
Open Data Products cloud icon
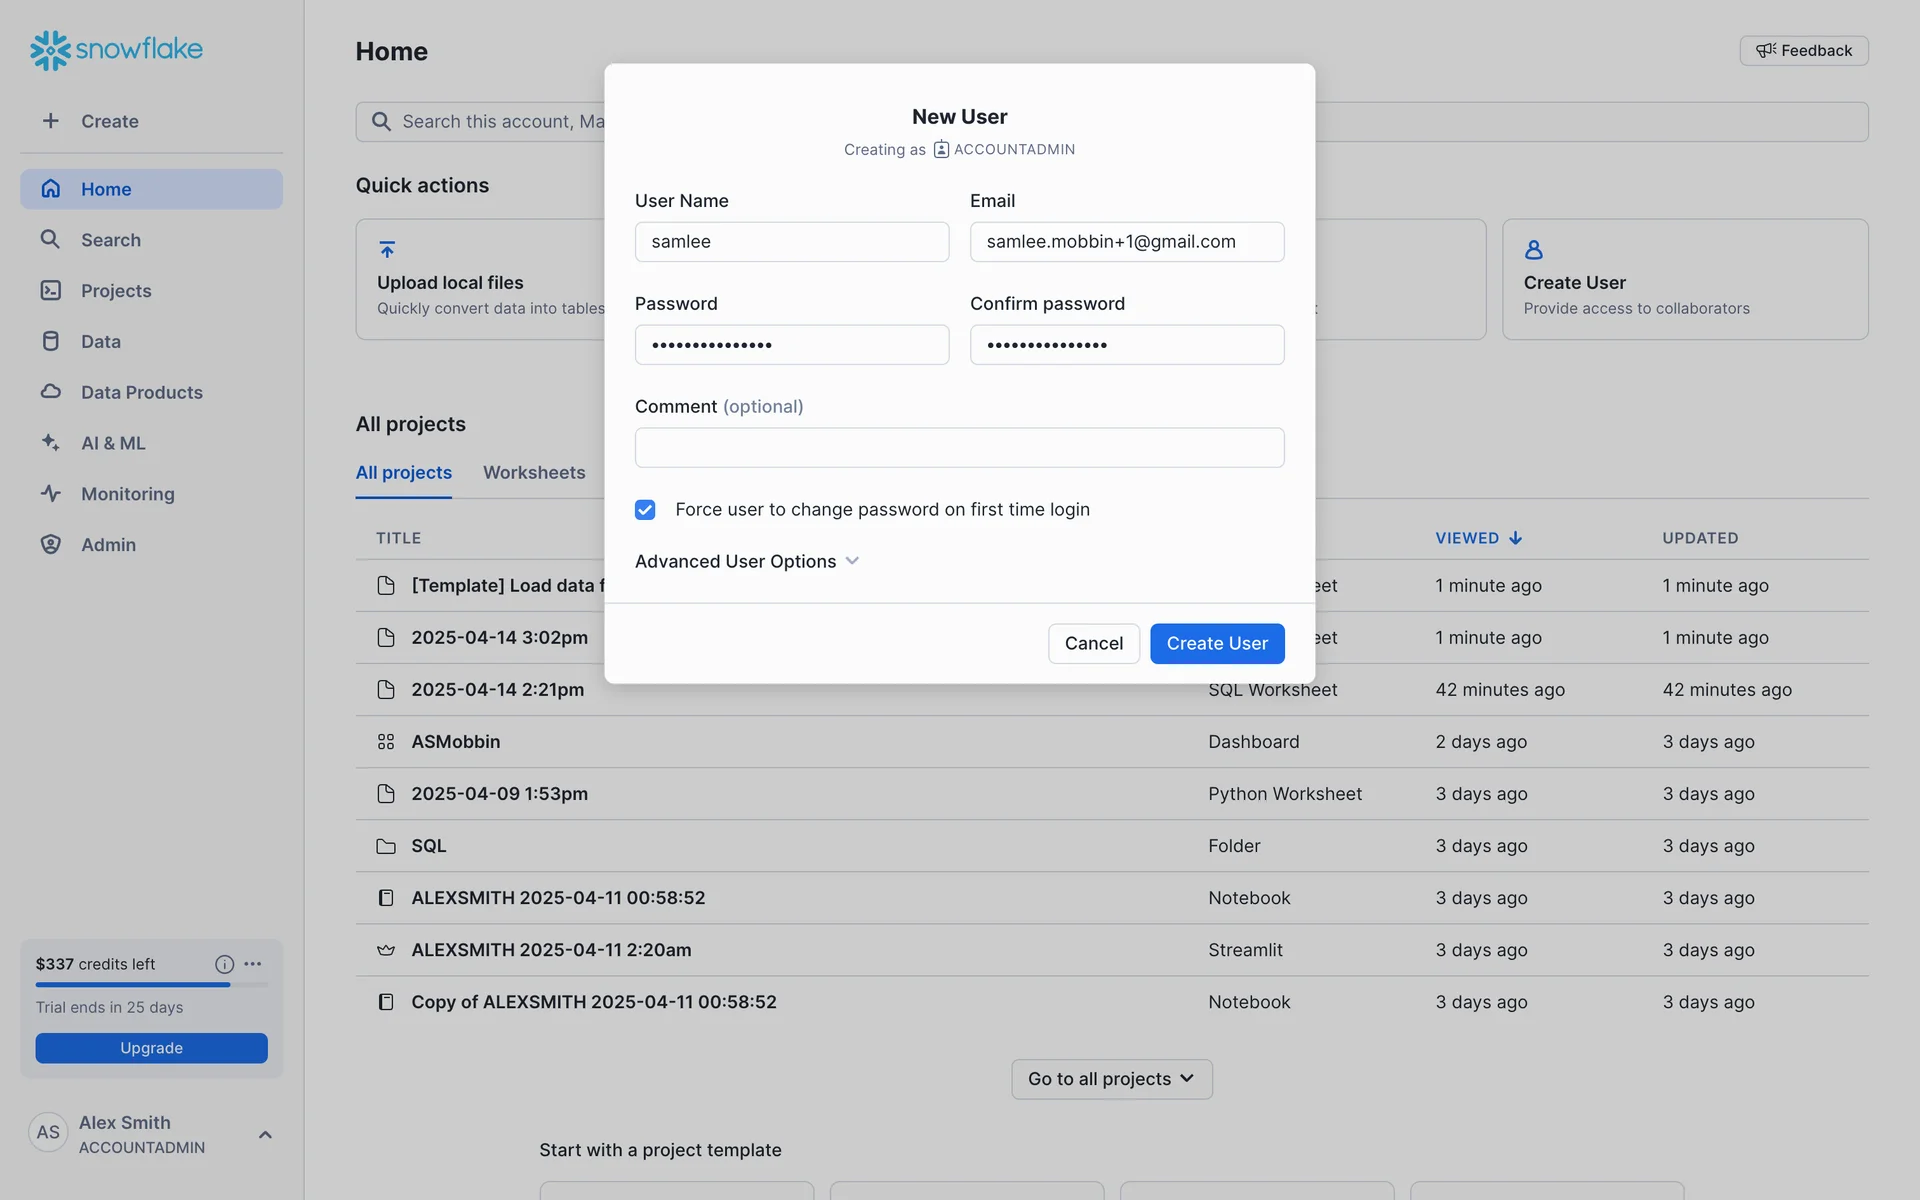pyautogui.click(x=50, y=392)
